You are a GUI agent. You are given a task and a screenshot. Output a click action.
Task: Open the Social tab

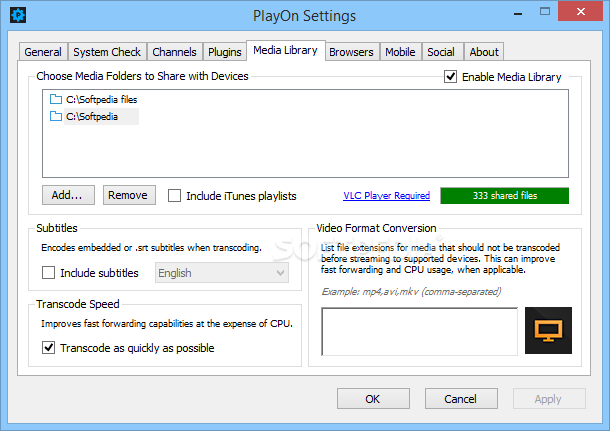tap(441, 52)
